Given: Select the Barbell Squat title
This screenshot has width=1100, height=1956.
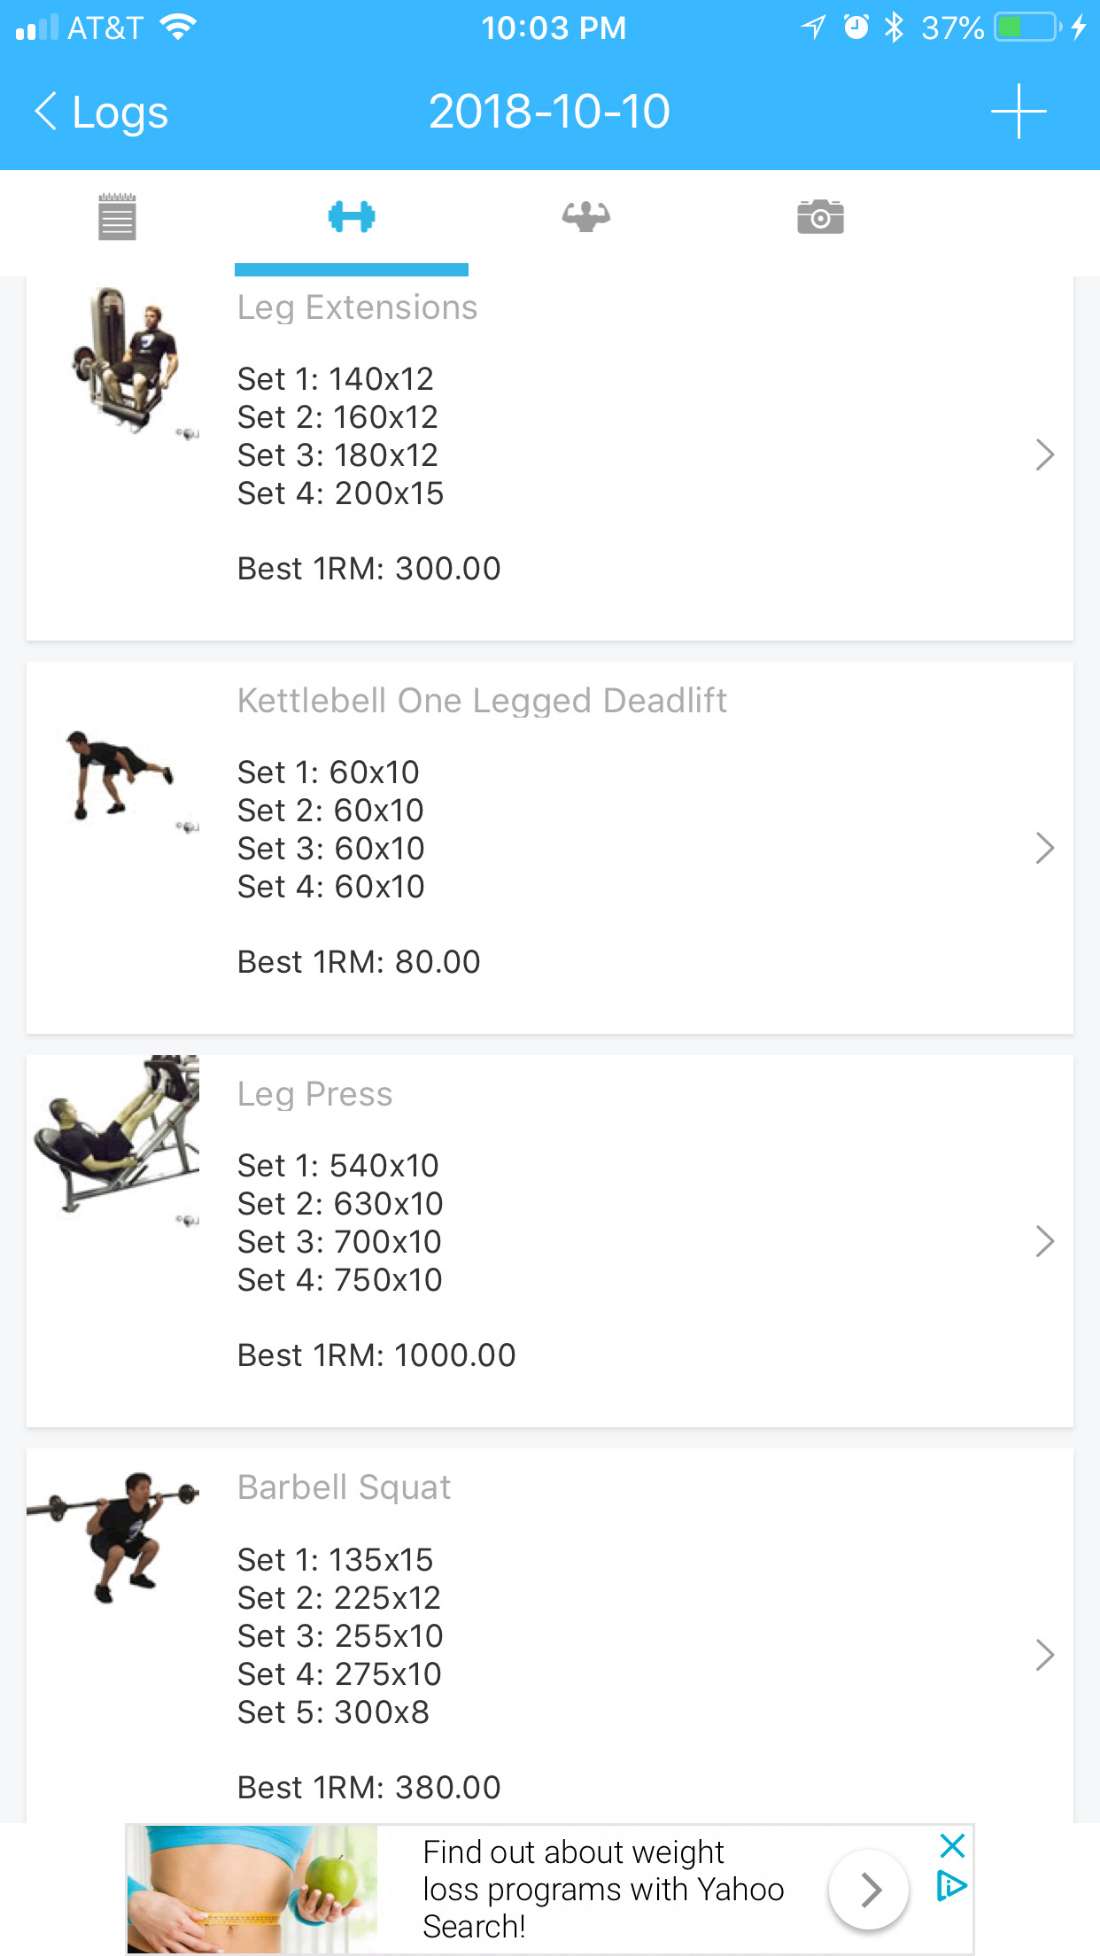Looking at the screenshot, I should [x=344, y=1487].
